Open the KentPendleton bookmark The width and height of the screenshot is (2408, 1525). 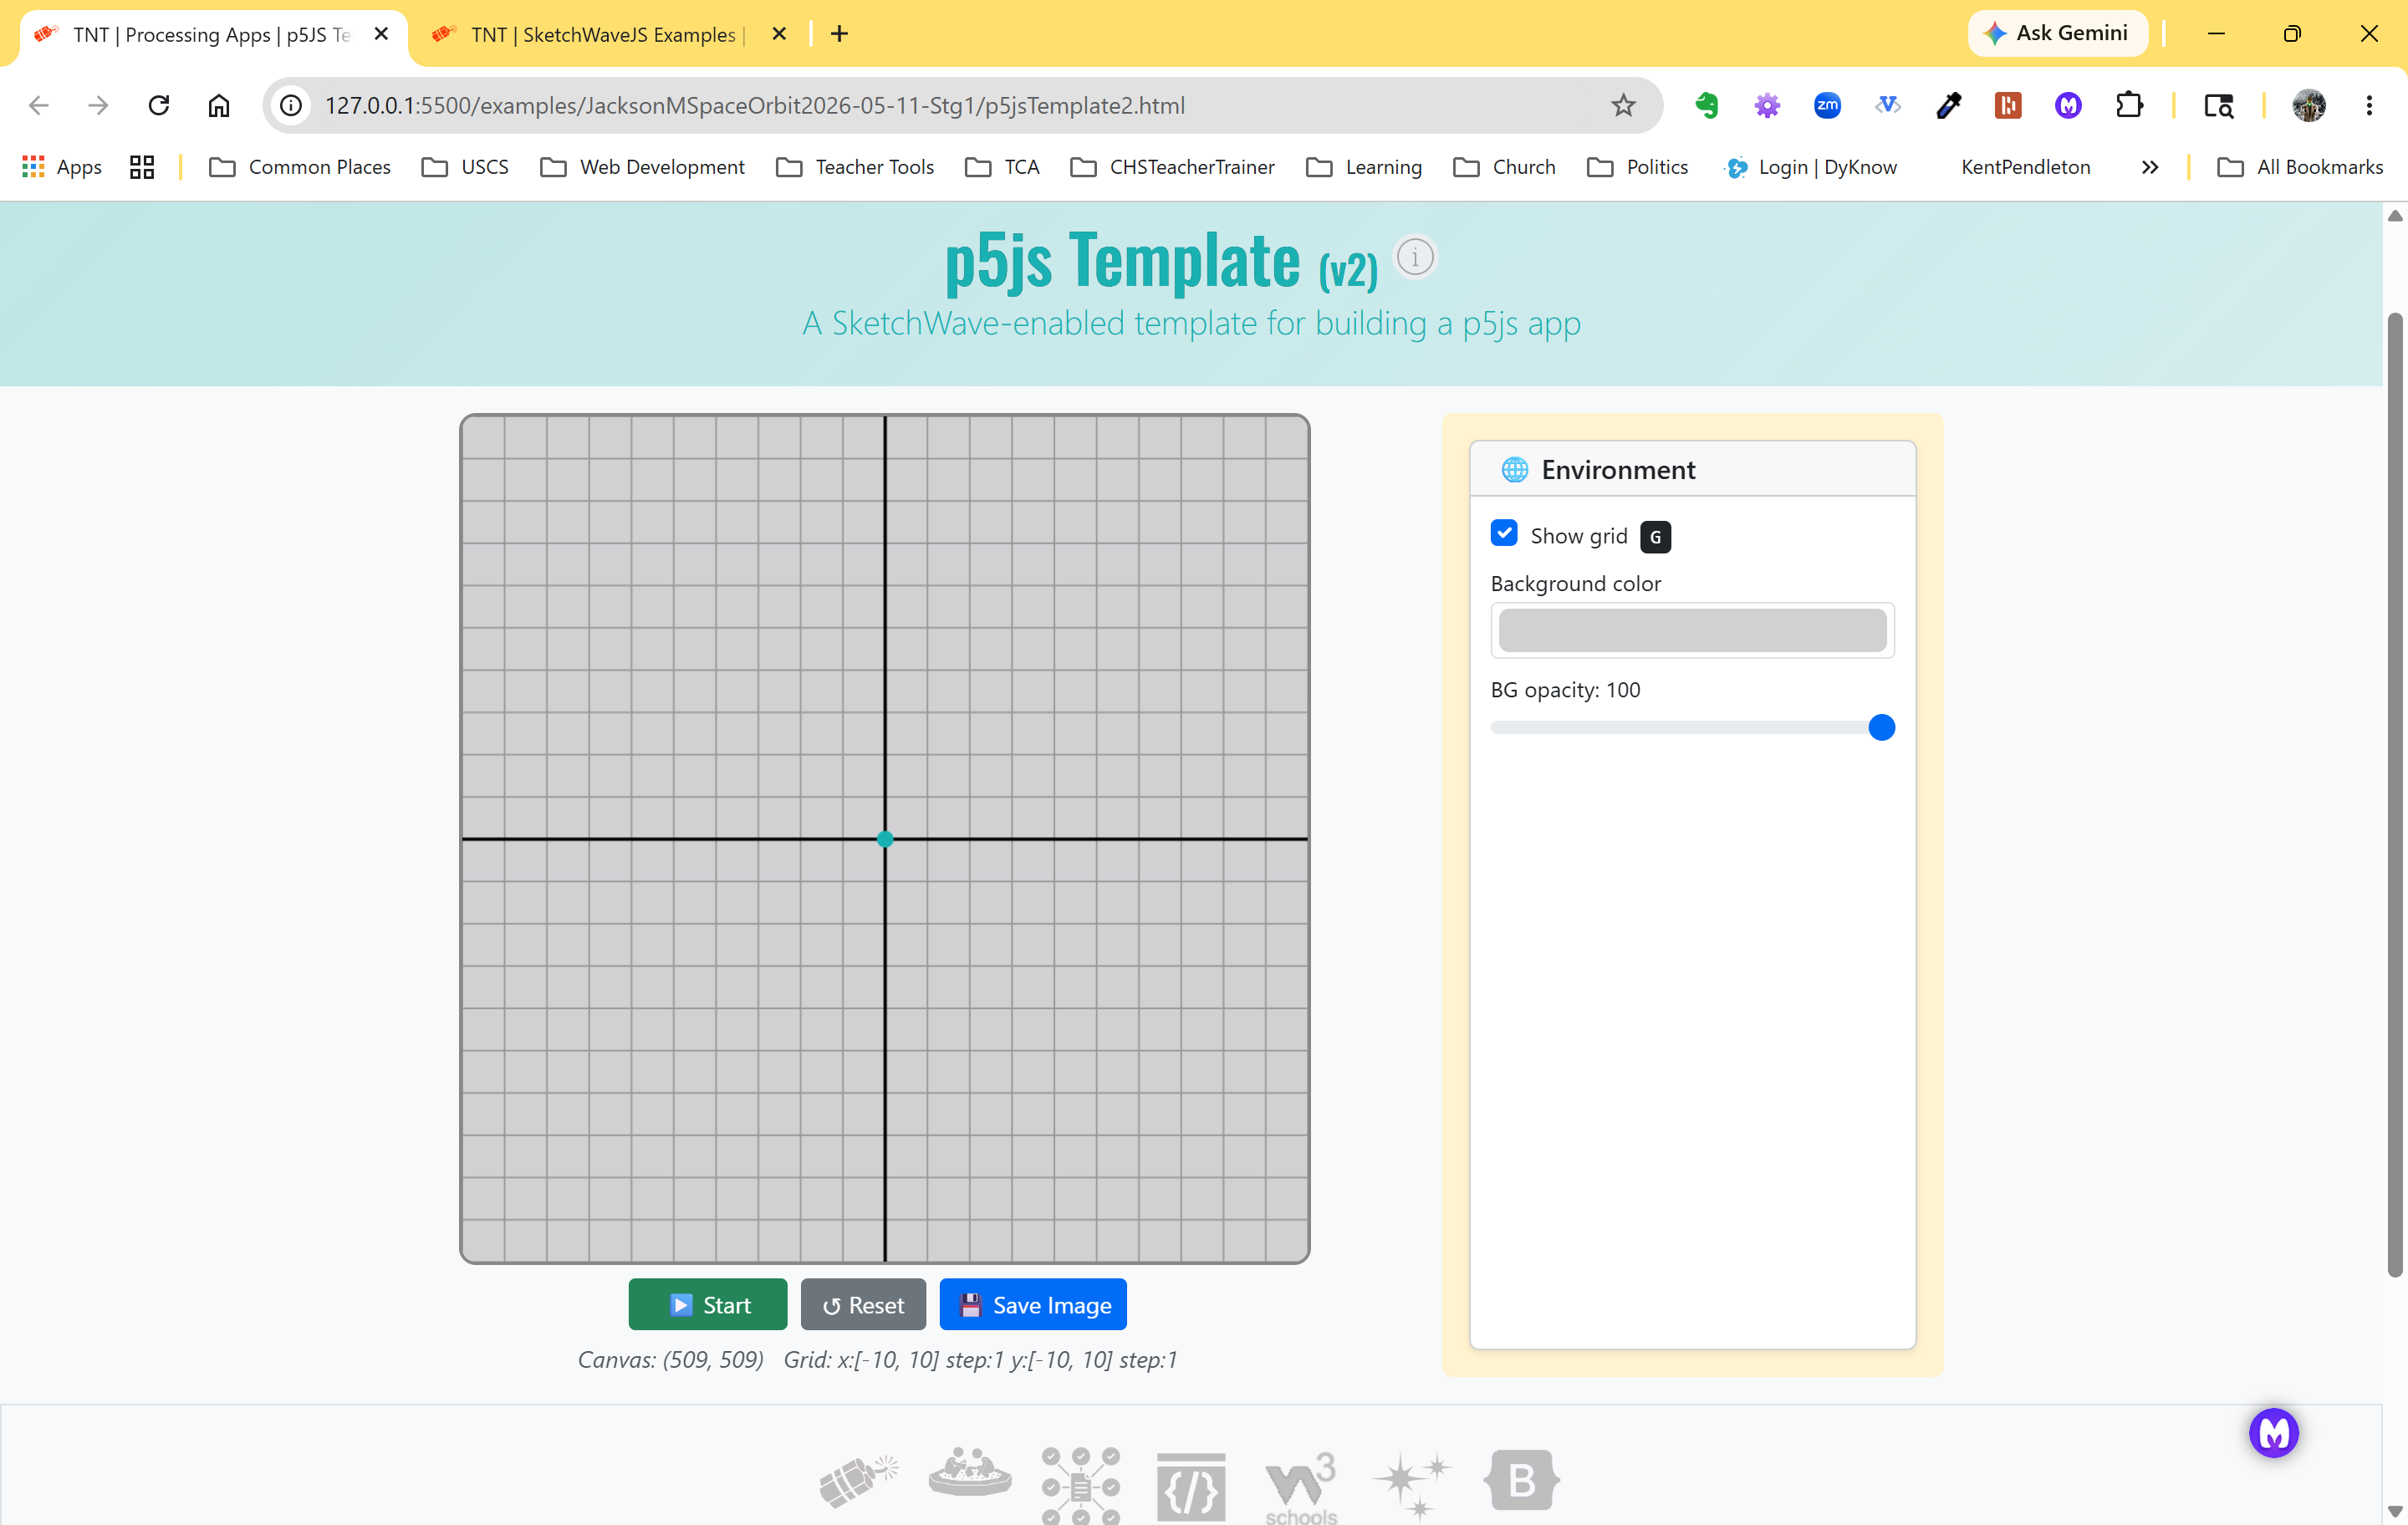click(2025, 167)
